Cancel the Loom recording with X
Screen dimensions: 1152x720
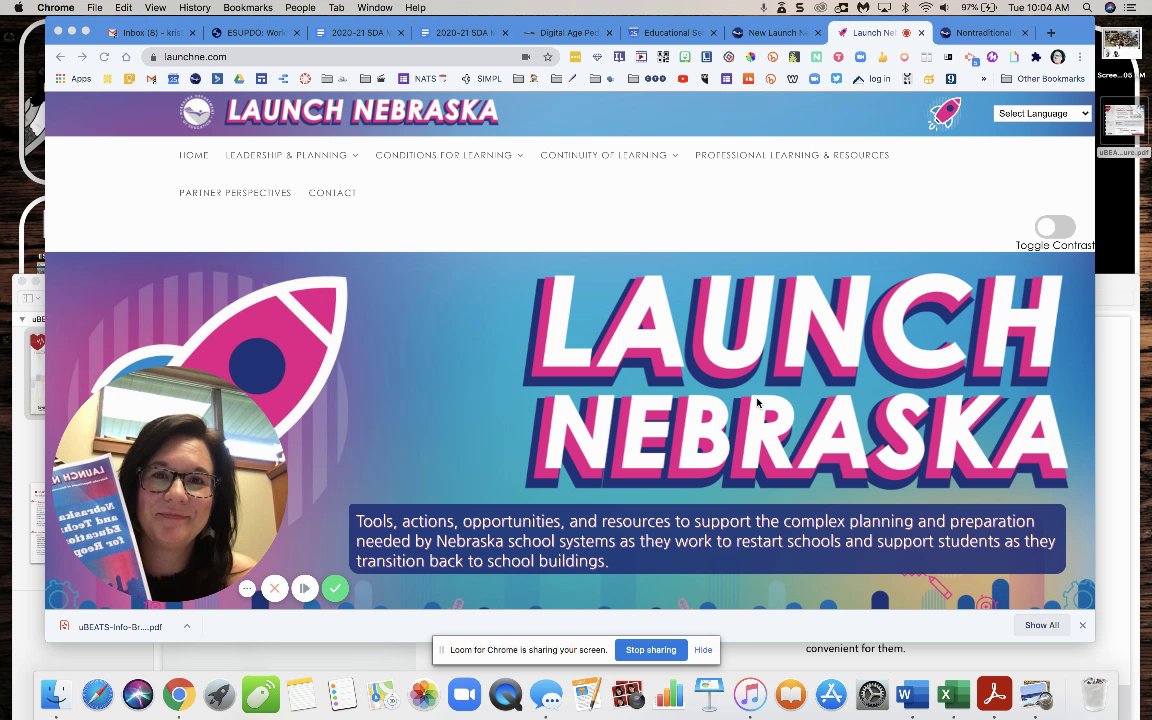[x=275, y=588]
